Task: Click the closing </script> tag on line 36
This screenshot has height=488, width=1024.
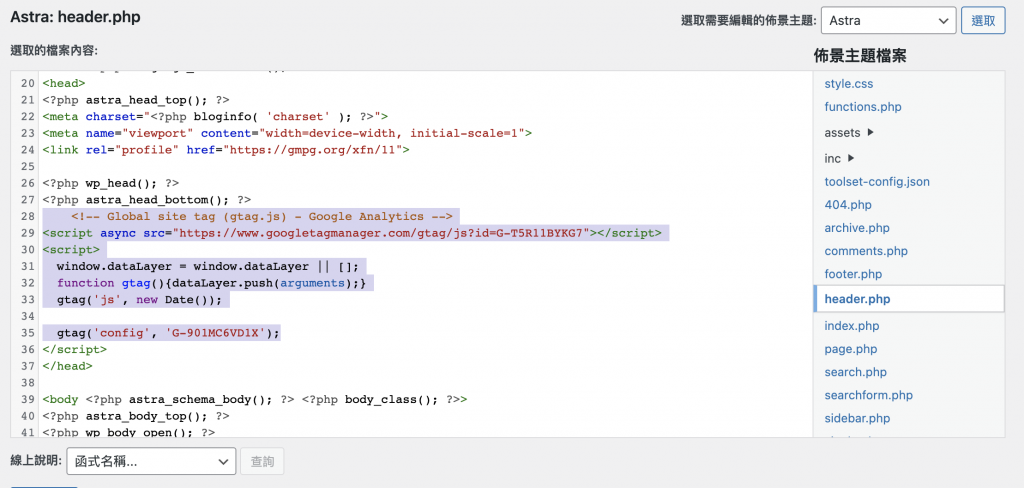Action: pos(74,350)
